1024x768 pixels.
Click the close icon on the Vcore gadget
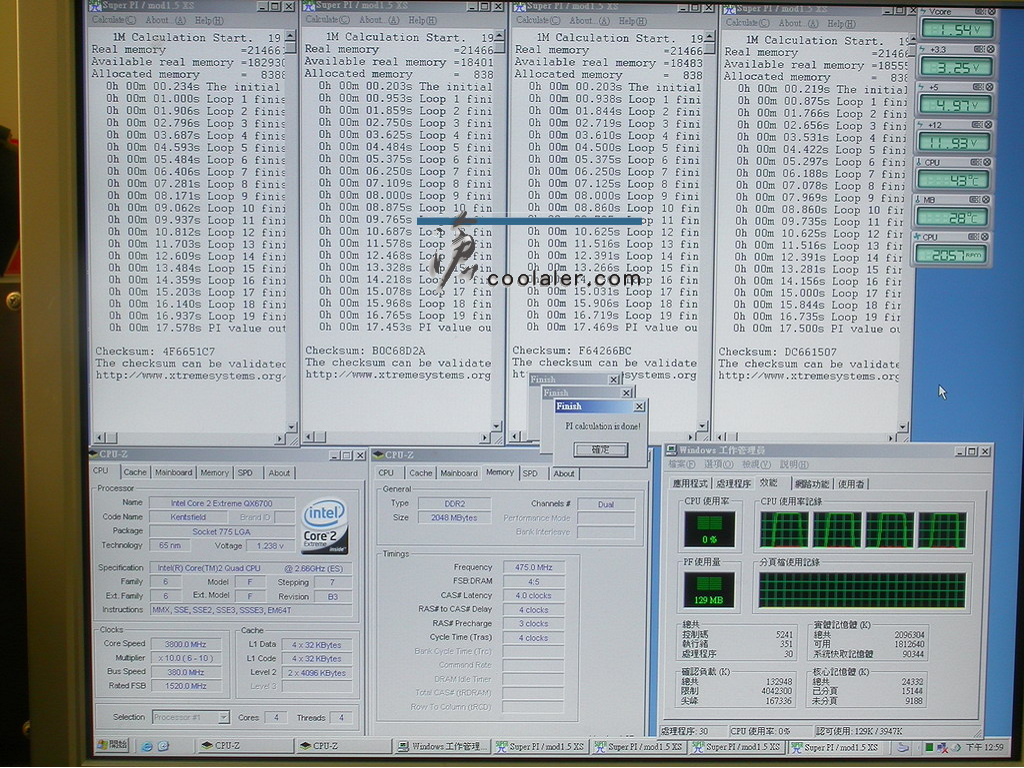coord(991,12)
